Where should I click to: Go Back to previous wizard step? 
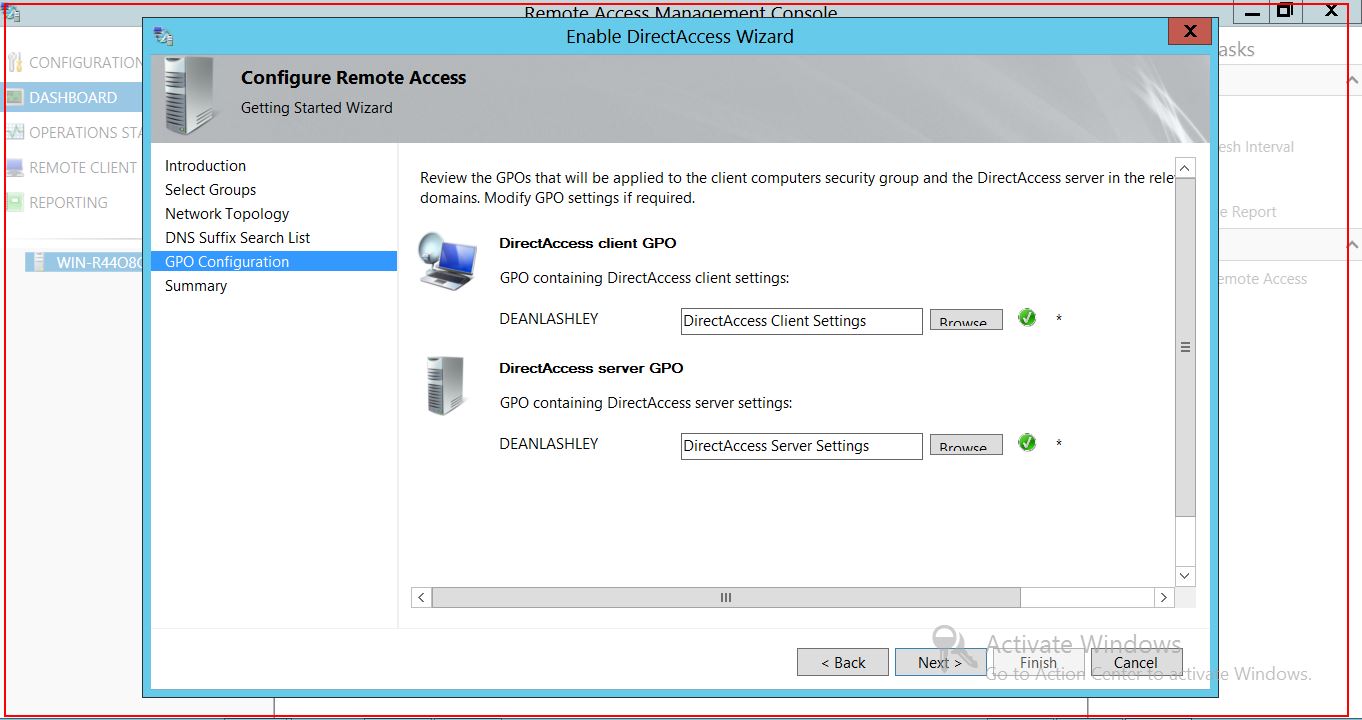coord(842,662)
